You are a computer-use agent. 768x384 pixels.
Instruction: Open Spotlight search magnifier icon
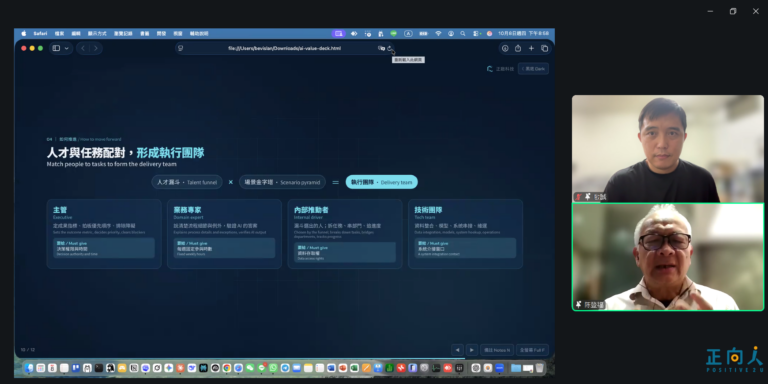[463, 33]
